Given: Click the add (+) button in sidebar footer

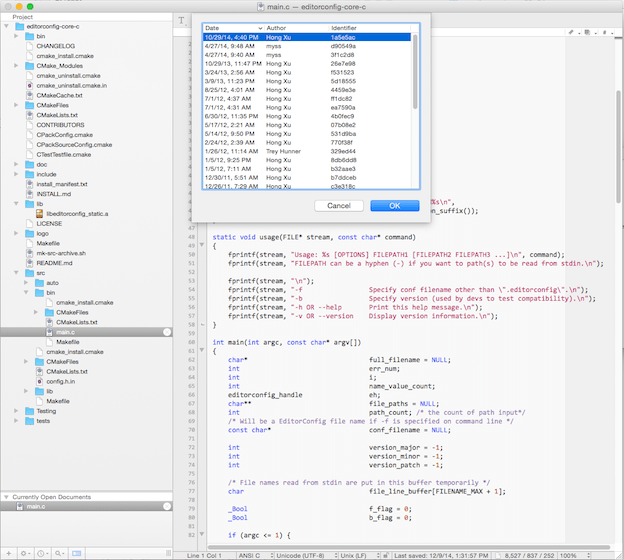Looking at the screenshot, I should 8,553.
